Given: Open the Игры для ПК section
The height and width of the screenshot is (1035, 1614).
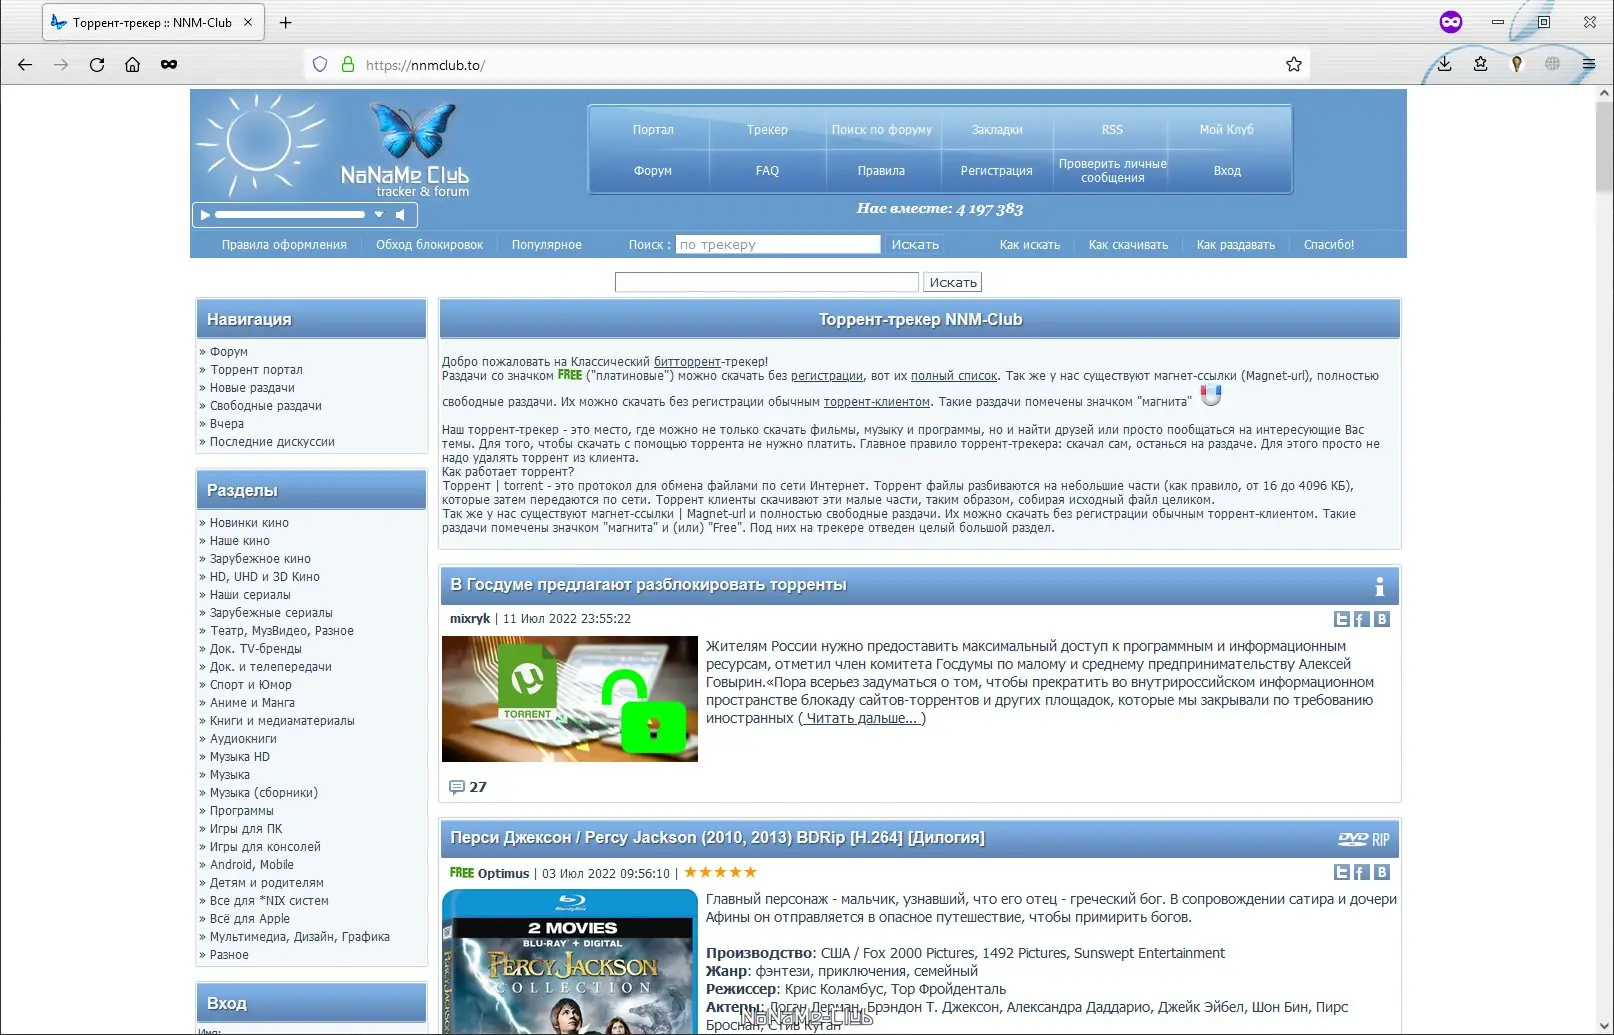Looking at the screenshot, I should [x=246, y=829].
